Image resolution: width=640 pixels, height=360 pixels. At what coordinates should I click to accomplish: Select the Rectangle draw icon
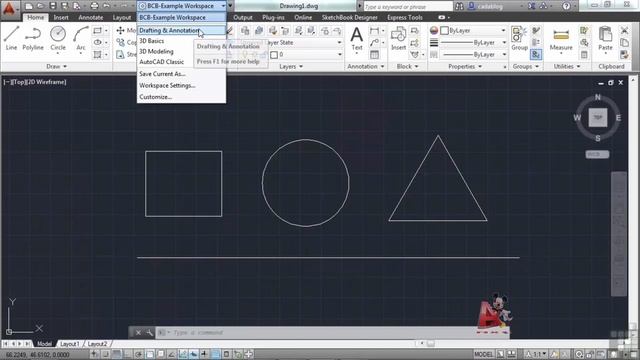[x=97, y=31]
